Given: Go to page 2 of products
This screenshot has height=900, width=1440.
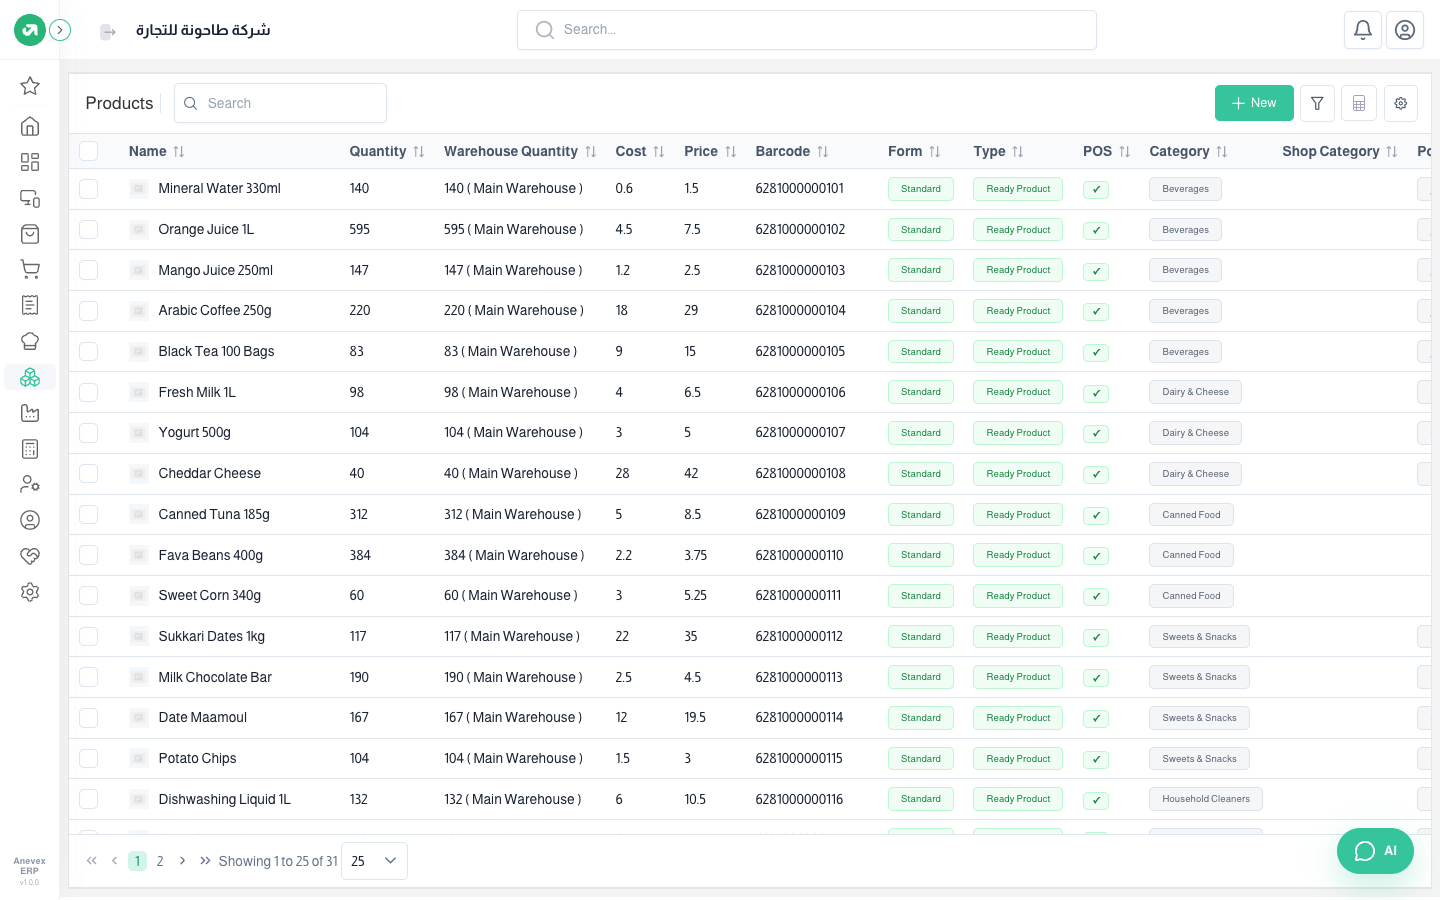Looking at the screenshot, I should click(x=160, y=861).
